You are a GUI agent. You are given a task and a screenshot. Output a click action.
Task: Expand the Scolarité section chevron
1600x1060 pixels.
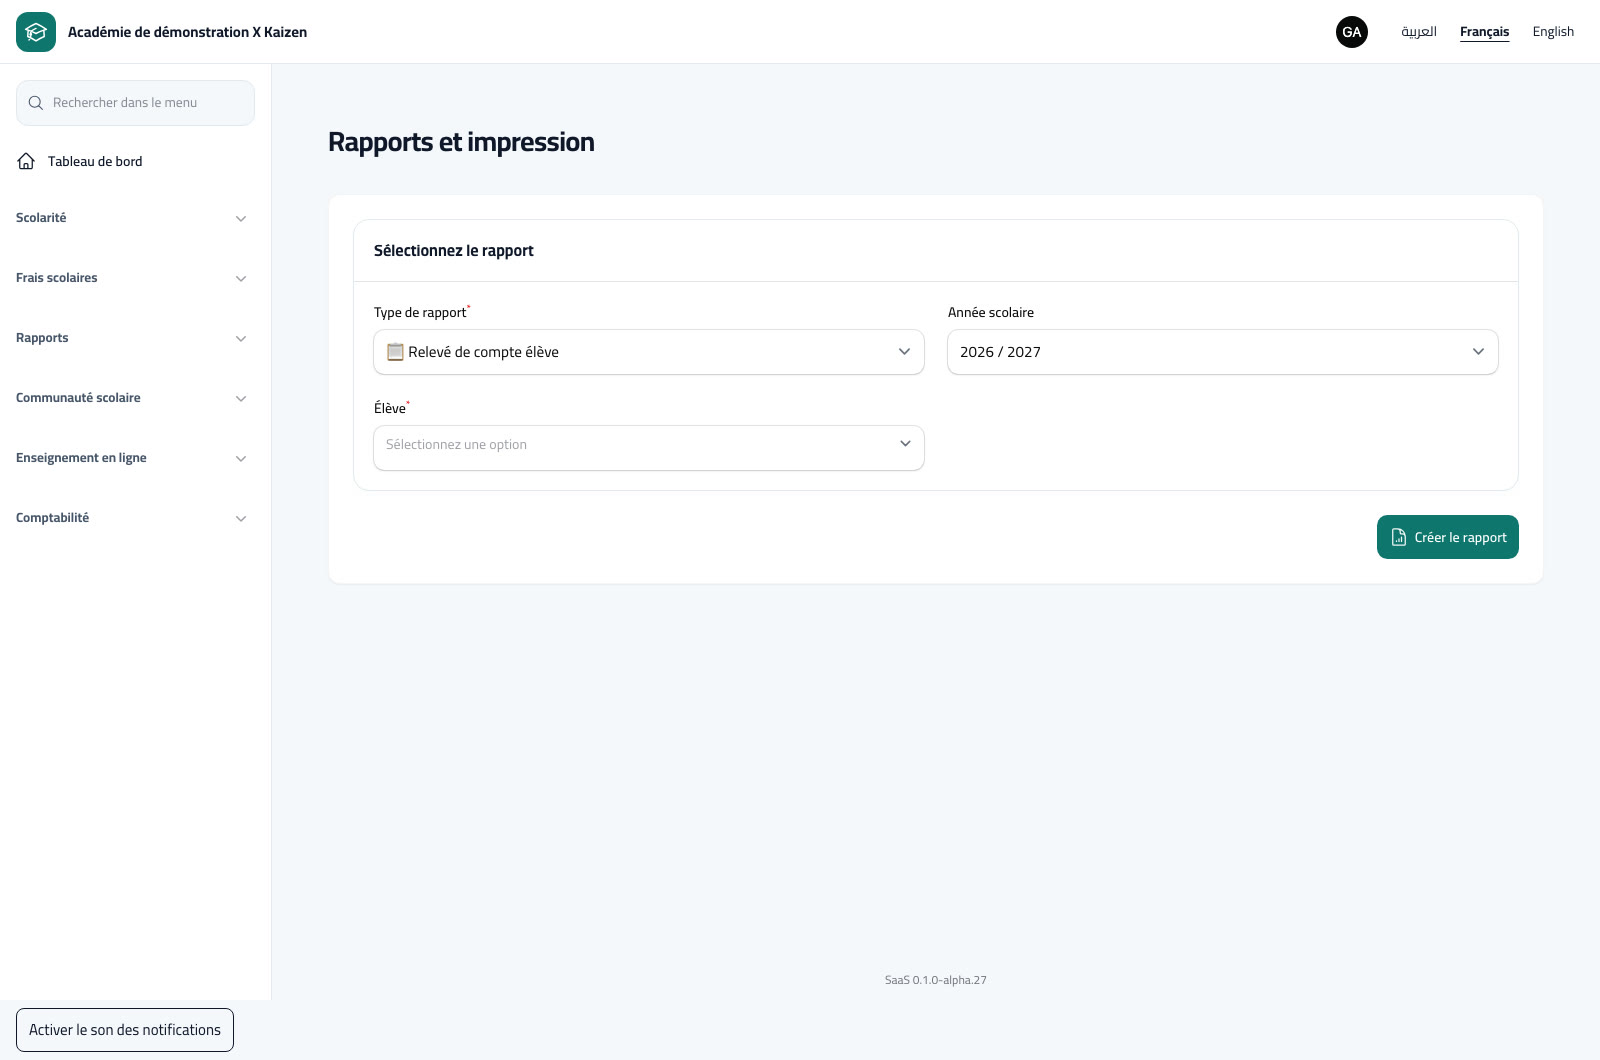241,218
